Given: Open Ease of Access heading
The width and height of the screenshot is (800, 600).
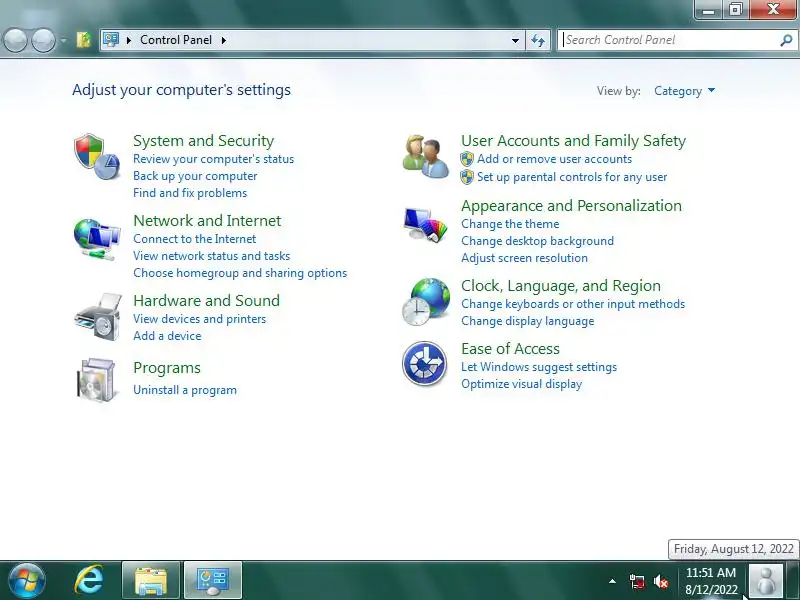Looking at the screenshot, I should pyautogui.click(x=510, y=348).
